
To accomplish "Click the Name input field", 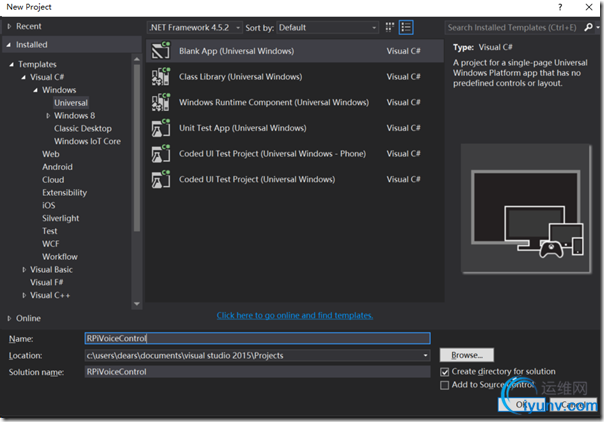I will (x=257, y=338).
